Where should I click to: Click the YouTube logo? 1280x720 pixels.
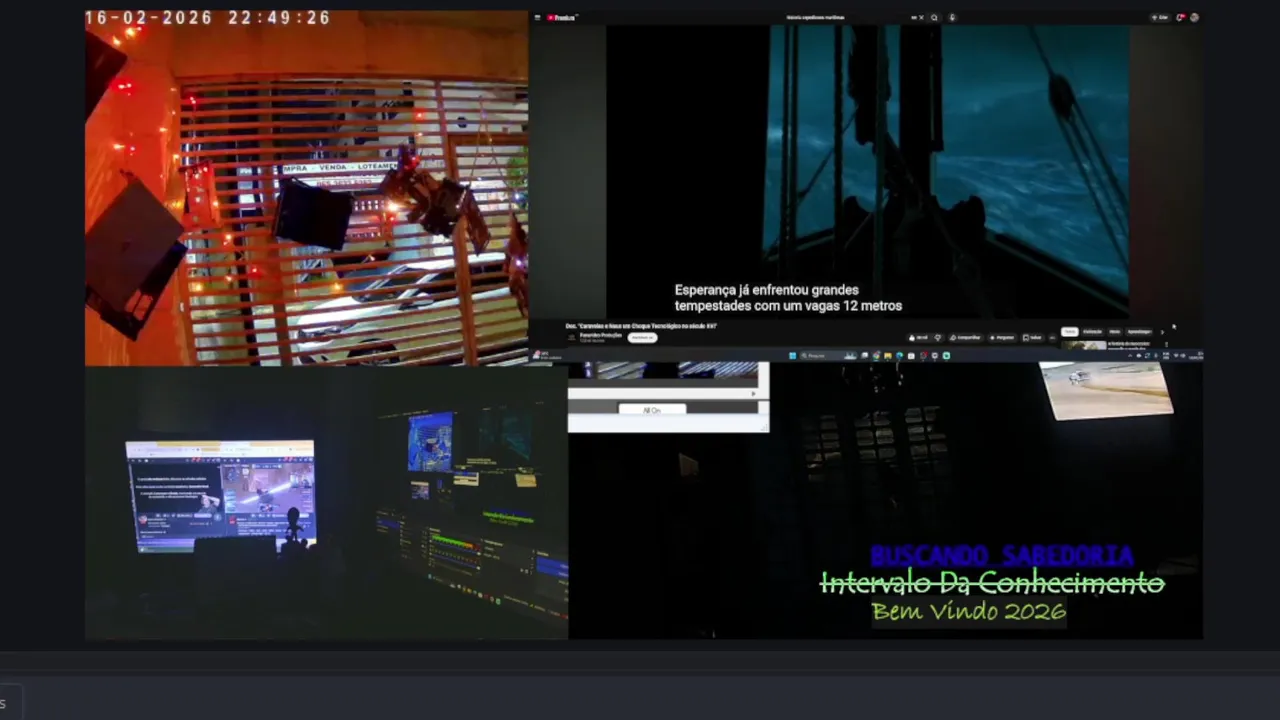click(x=560, y=17)
